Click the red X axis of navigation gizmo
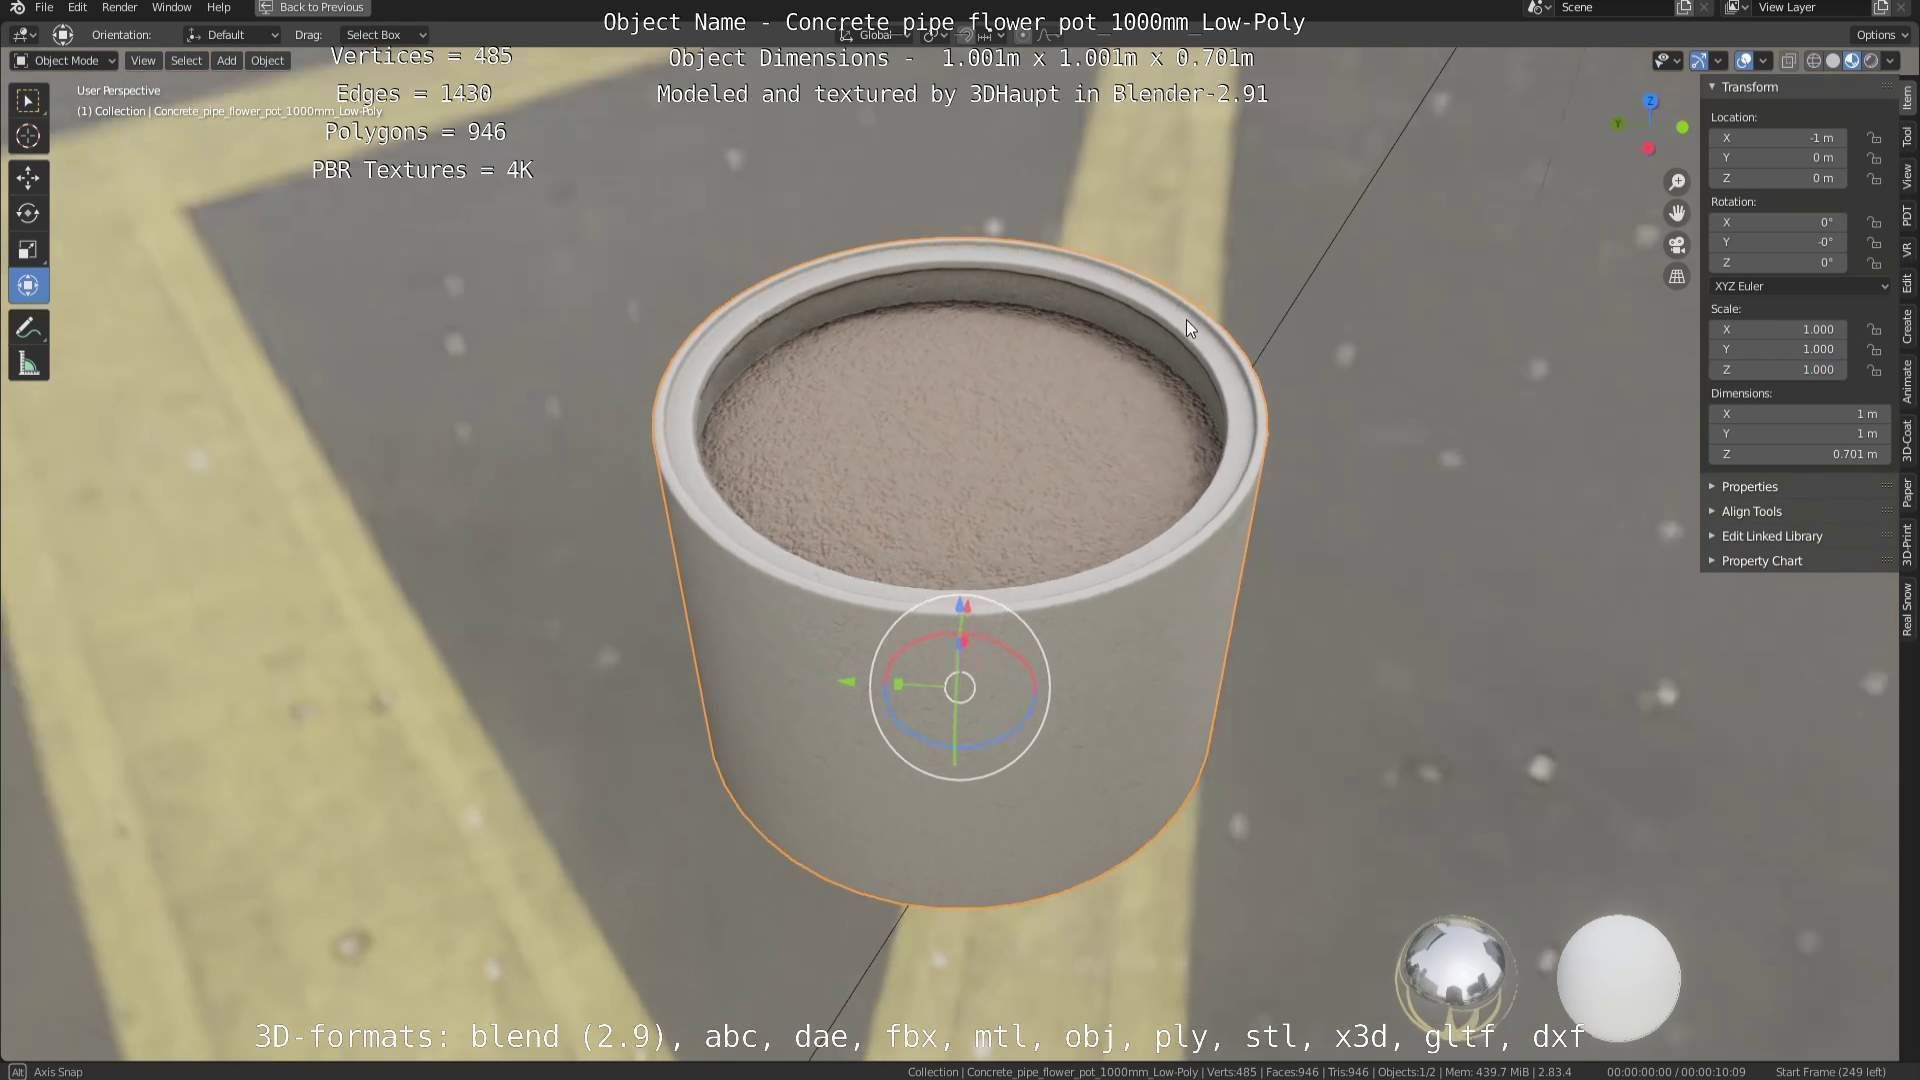The width and height of the screenshot is (1920, 1080). 1649,149
